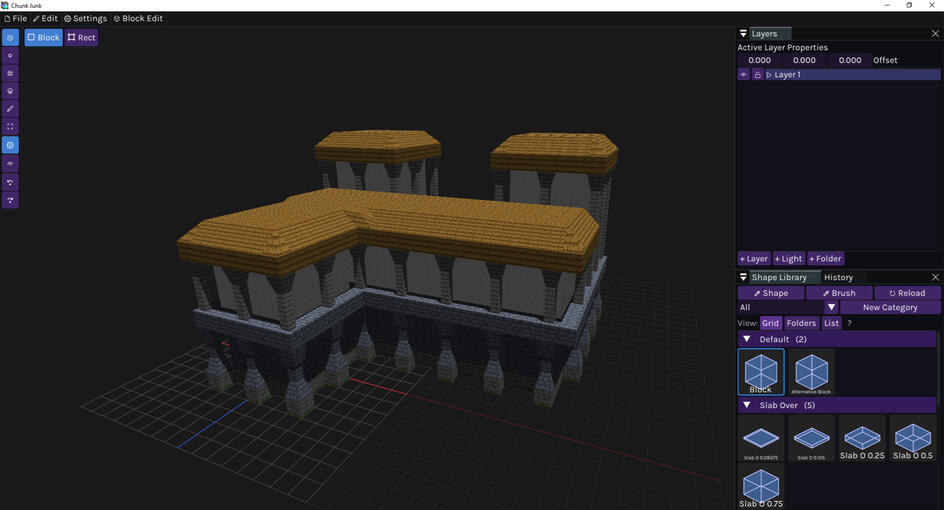Image resolution: width=944 pixels, height=510 pixels.
Task: Select the Slab O 0.25 shape
Action: pyautogui.click(x=862, y=438)
